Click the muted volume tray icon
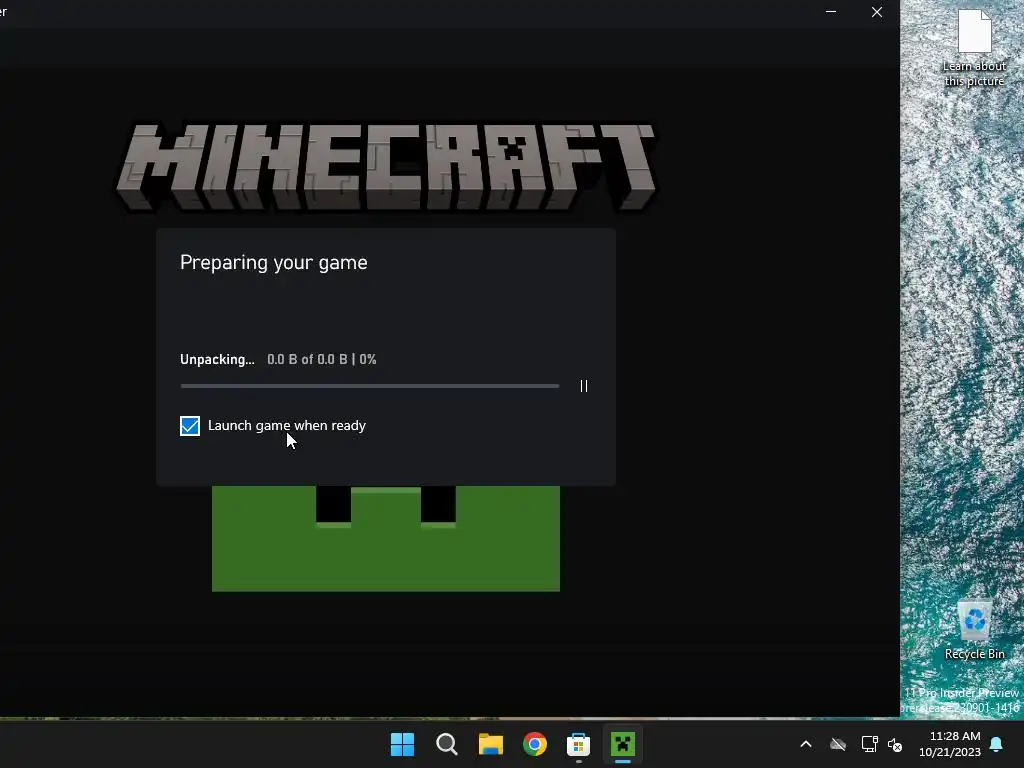 click(x=895, y=744)
